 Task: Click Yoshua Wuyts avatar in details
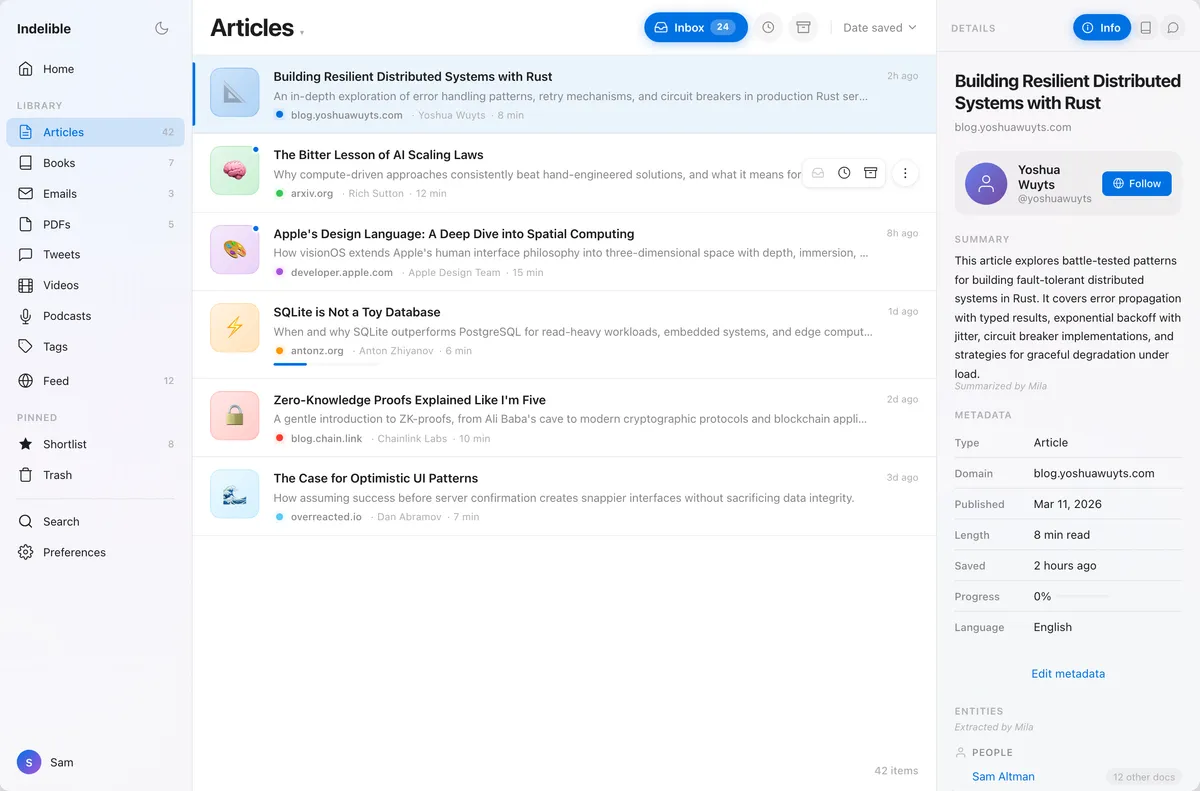[986, 184]
